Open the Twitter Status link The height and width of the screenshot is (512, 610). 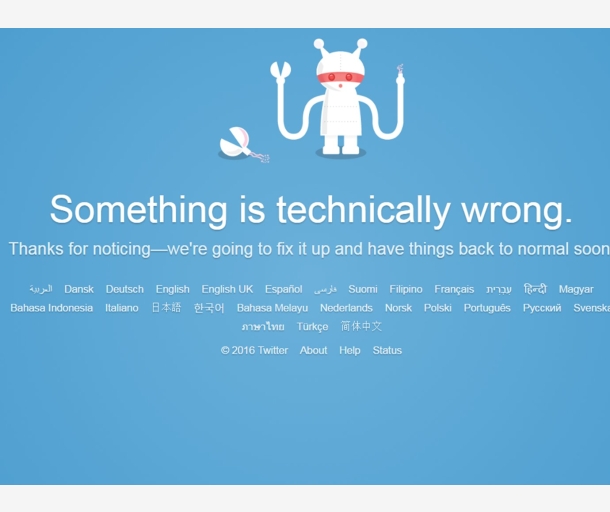[387, 351]
